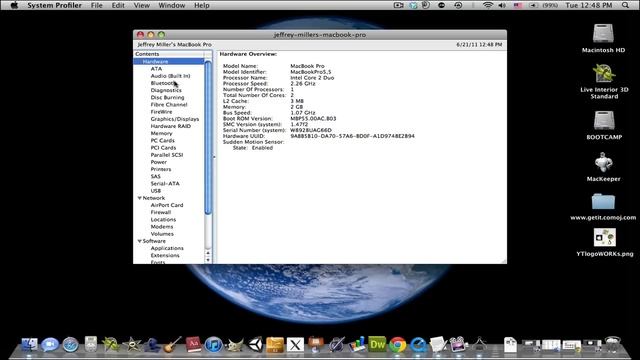Viewport: 640px width, 360px height.
Task: Select Fibre Channel in the sidebar
Action: [169, 104]
